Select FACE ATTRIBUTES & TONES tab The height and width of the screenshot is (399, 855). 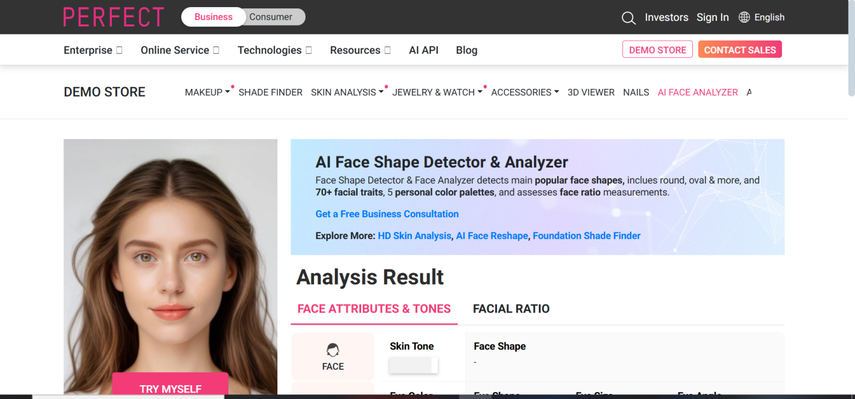[374, 309]
